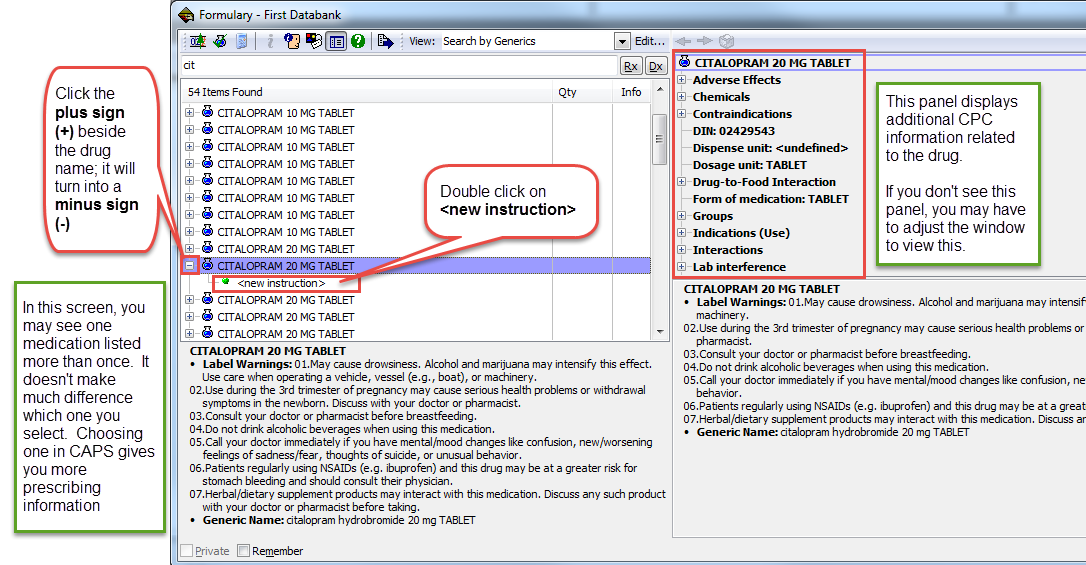Collapse the selected CITALOPRAM 20 MG TABLET
The height and width of the screenshot is (565, 1086).
190,266
